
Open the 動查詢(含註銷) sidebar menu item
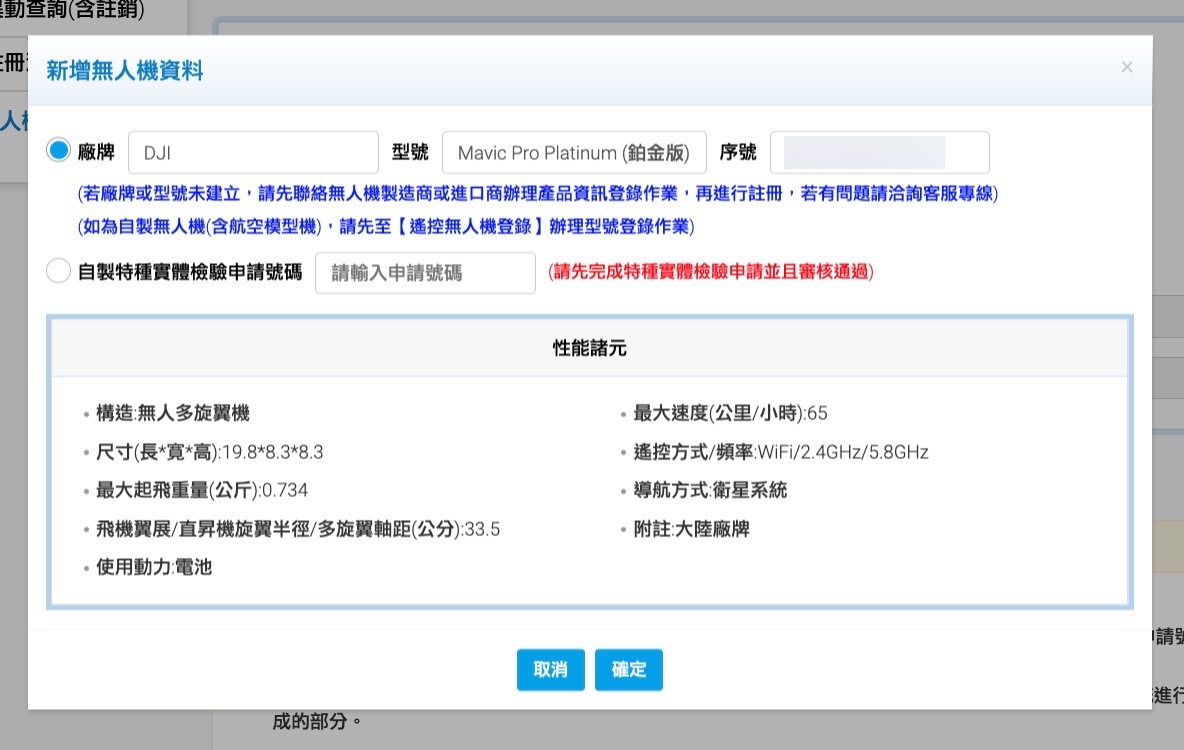[x=72, y=12]
